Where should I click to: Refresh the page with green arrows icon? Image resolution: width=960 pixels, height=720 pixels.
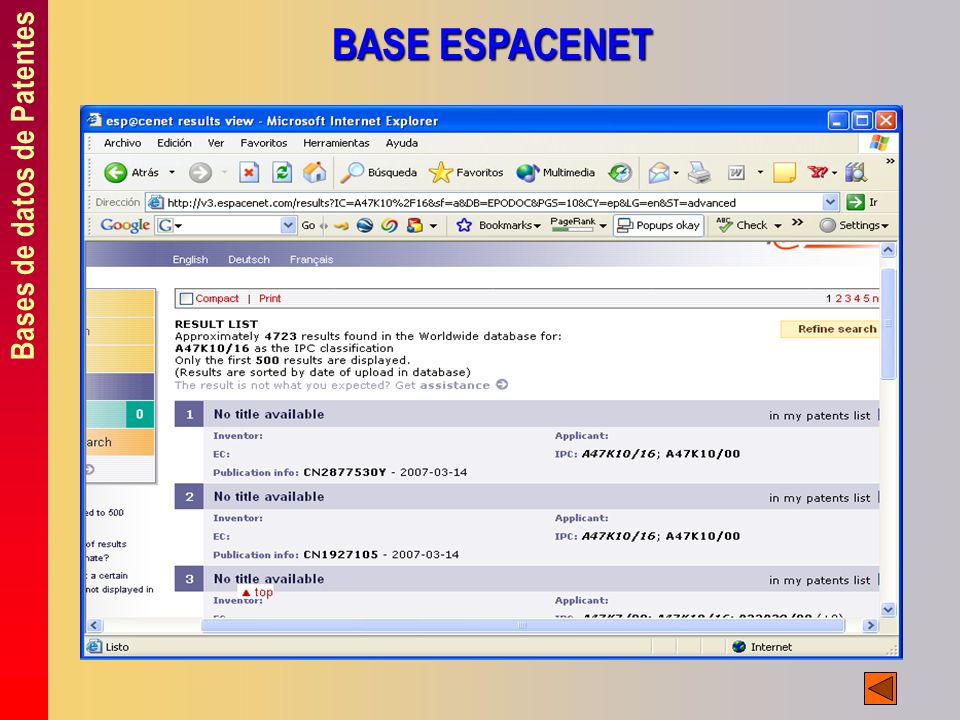coord(282,173)
